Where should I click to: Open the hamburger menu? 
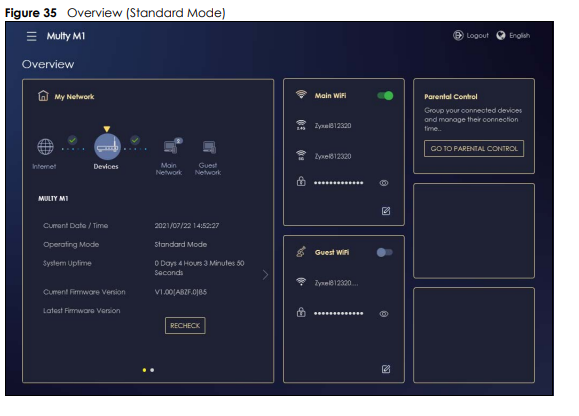point(31,36)
